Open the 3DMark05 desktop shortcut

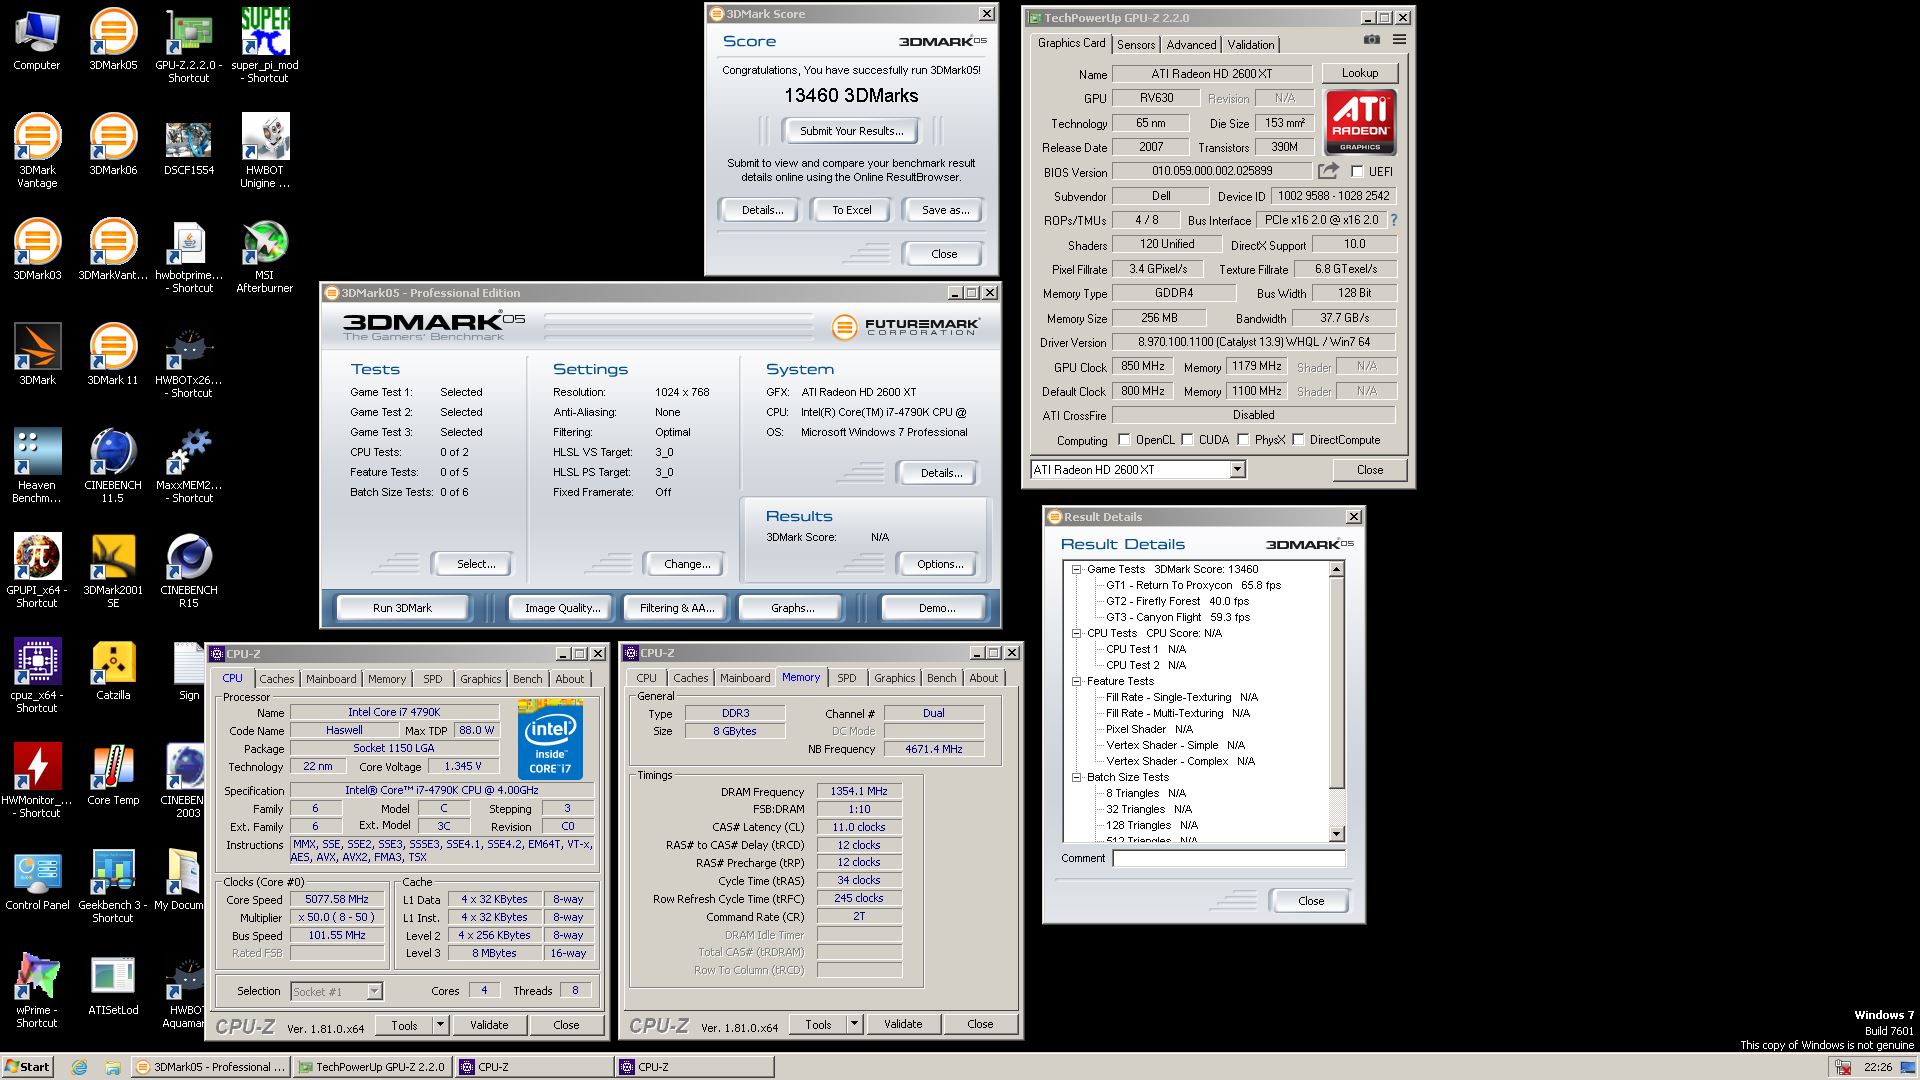(x=113, y=40)
